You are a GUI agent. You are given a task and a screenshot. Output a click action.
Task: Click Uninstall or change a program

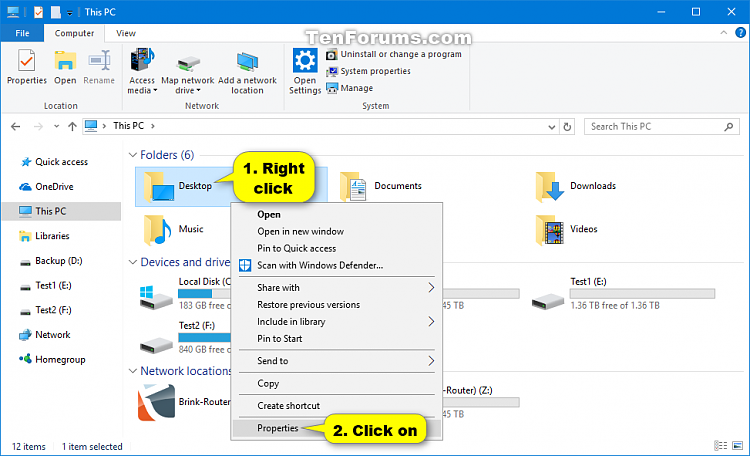(x=394, y=55)
